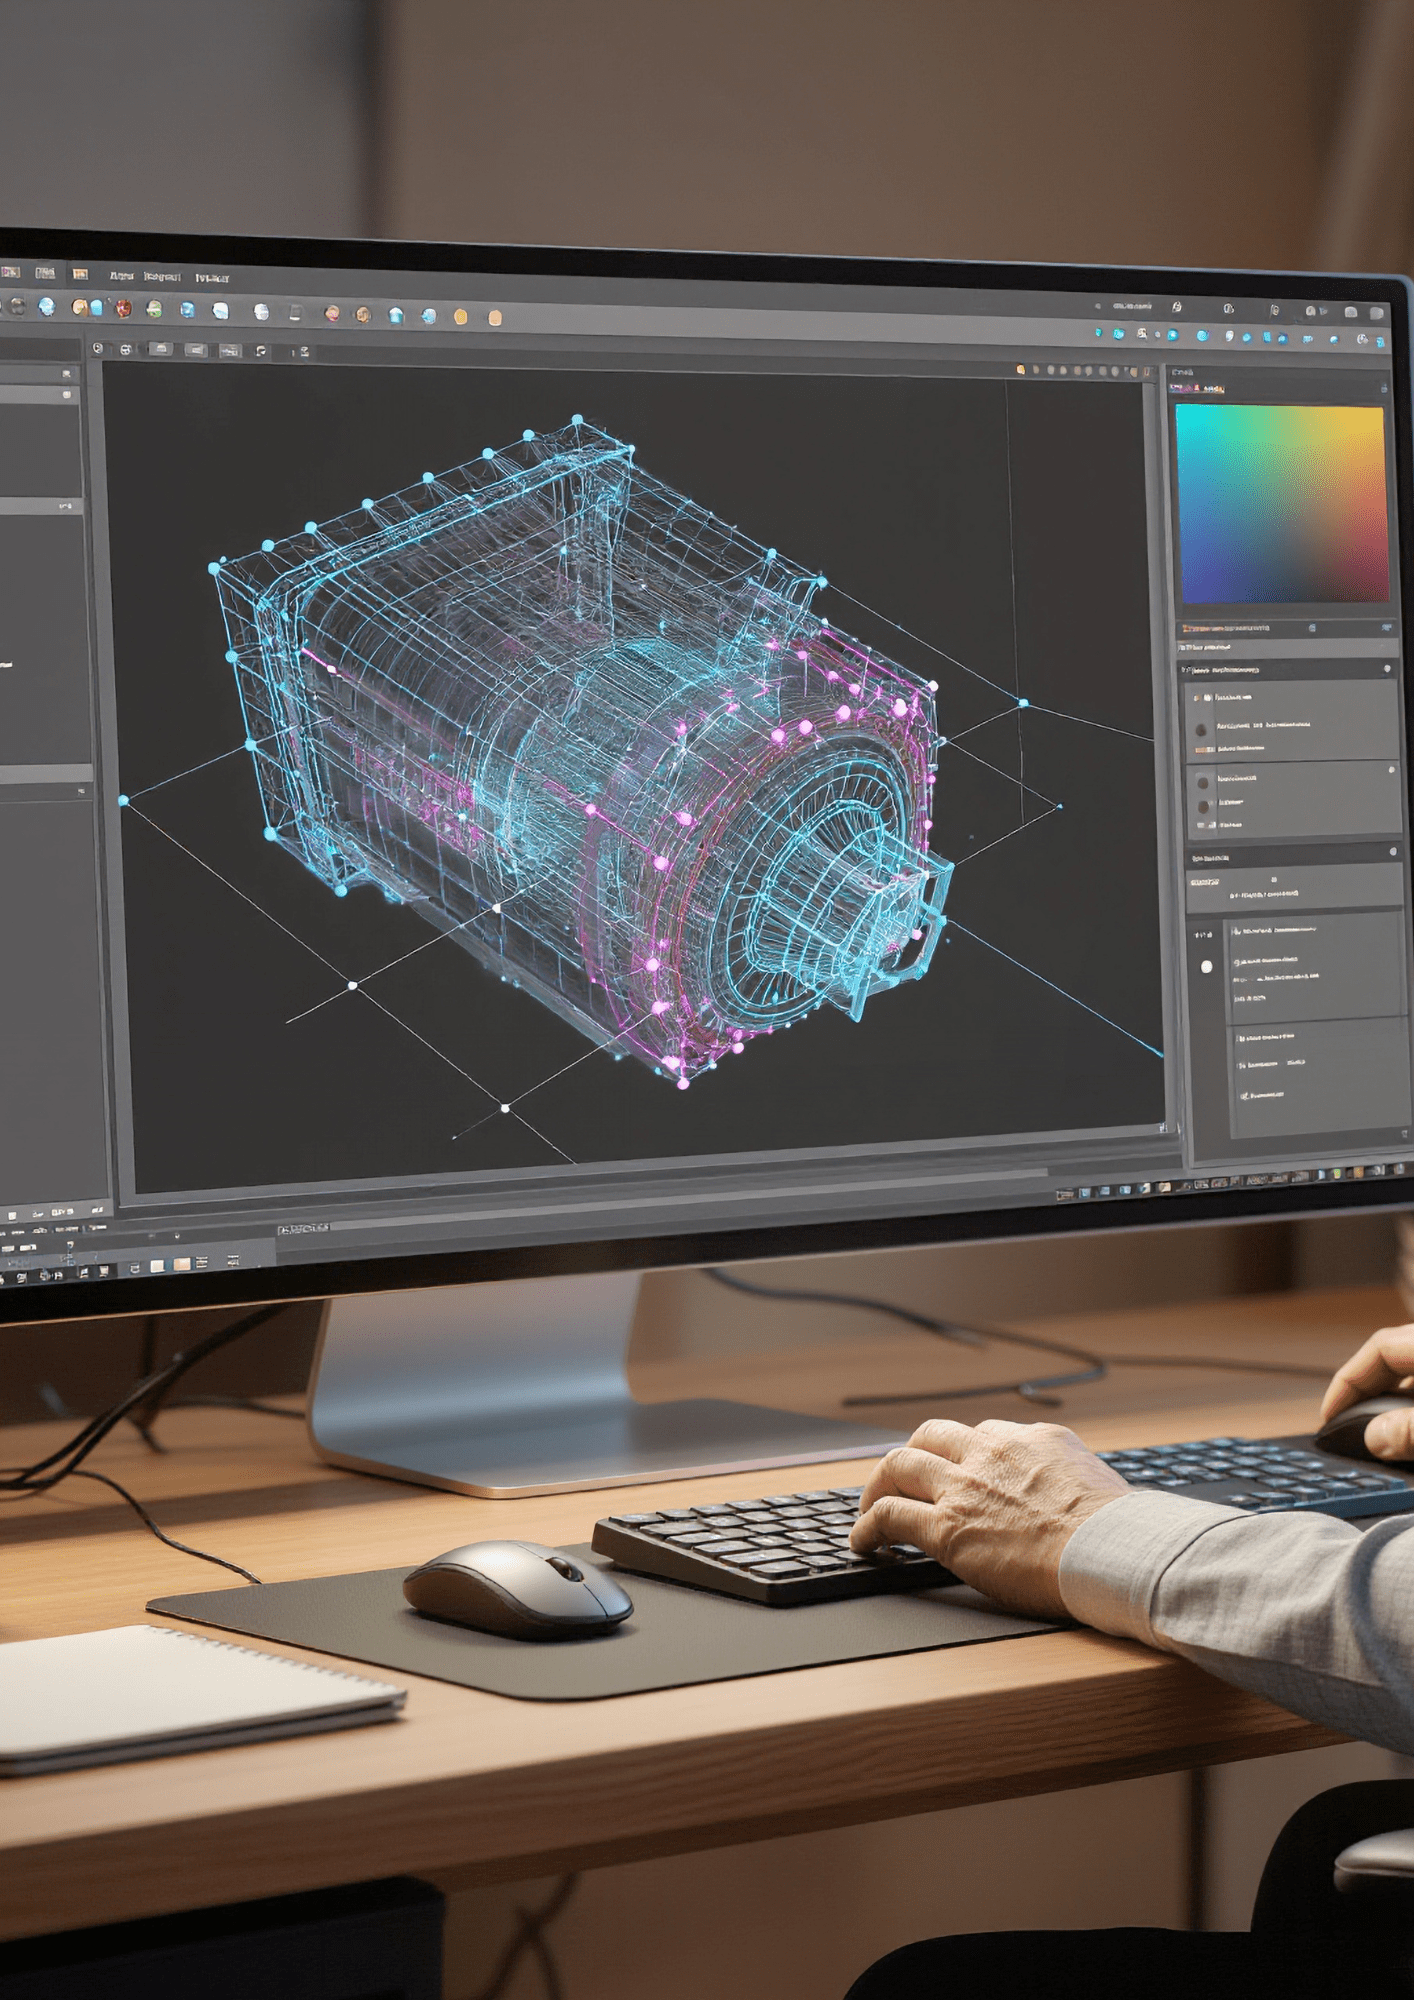Open the third text menu in the menu bar
The image size is (1414, 2000).
point(212,278)
